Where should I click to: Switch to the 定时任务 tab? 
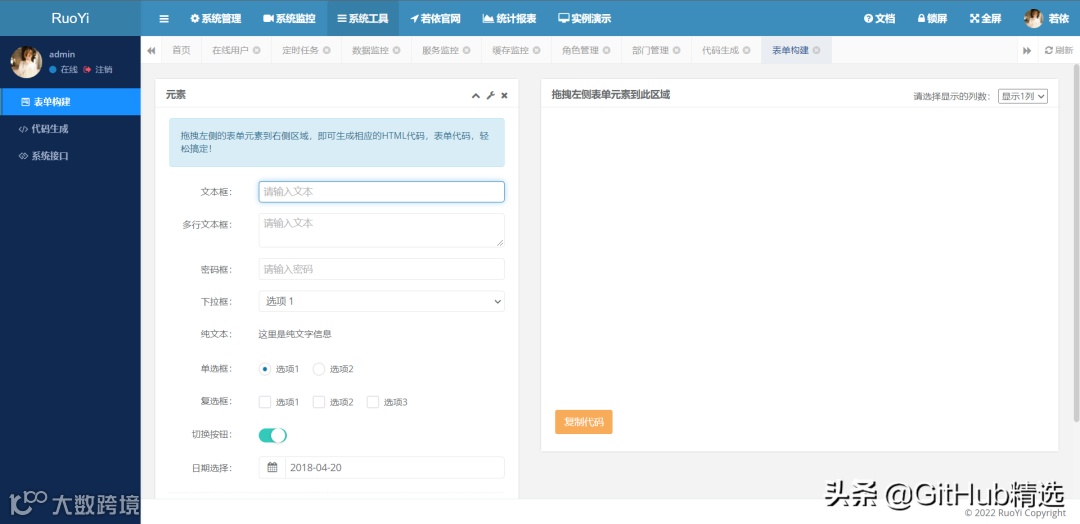[x=300, y=50]
